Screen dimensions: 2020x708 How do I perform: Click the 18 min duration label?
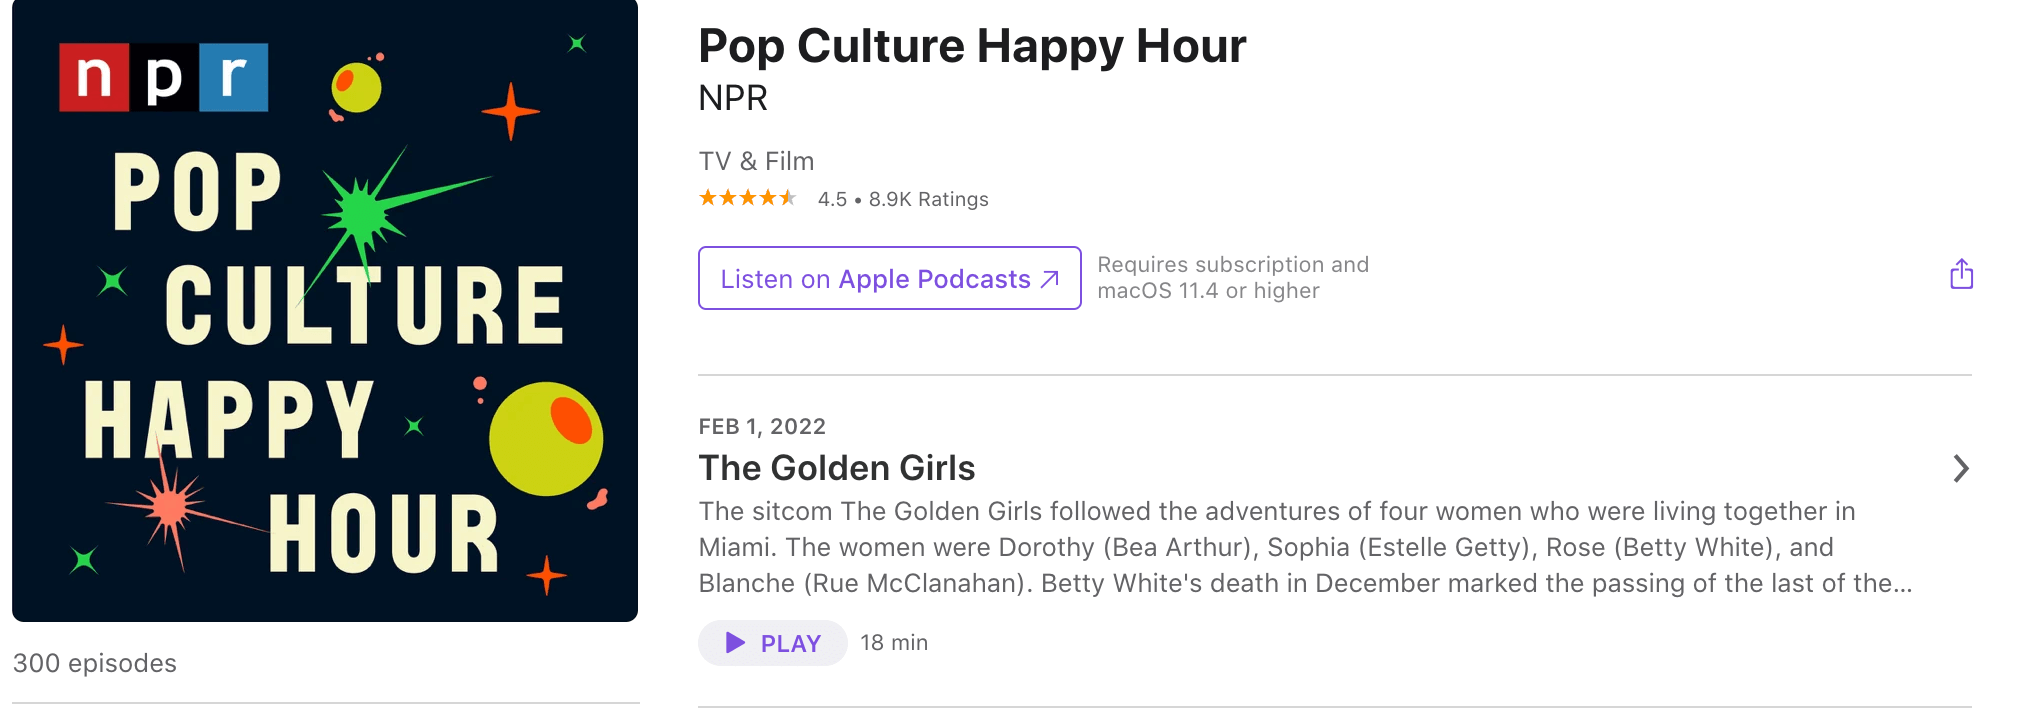[x=894, y=643]
